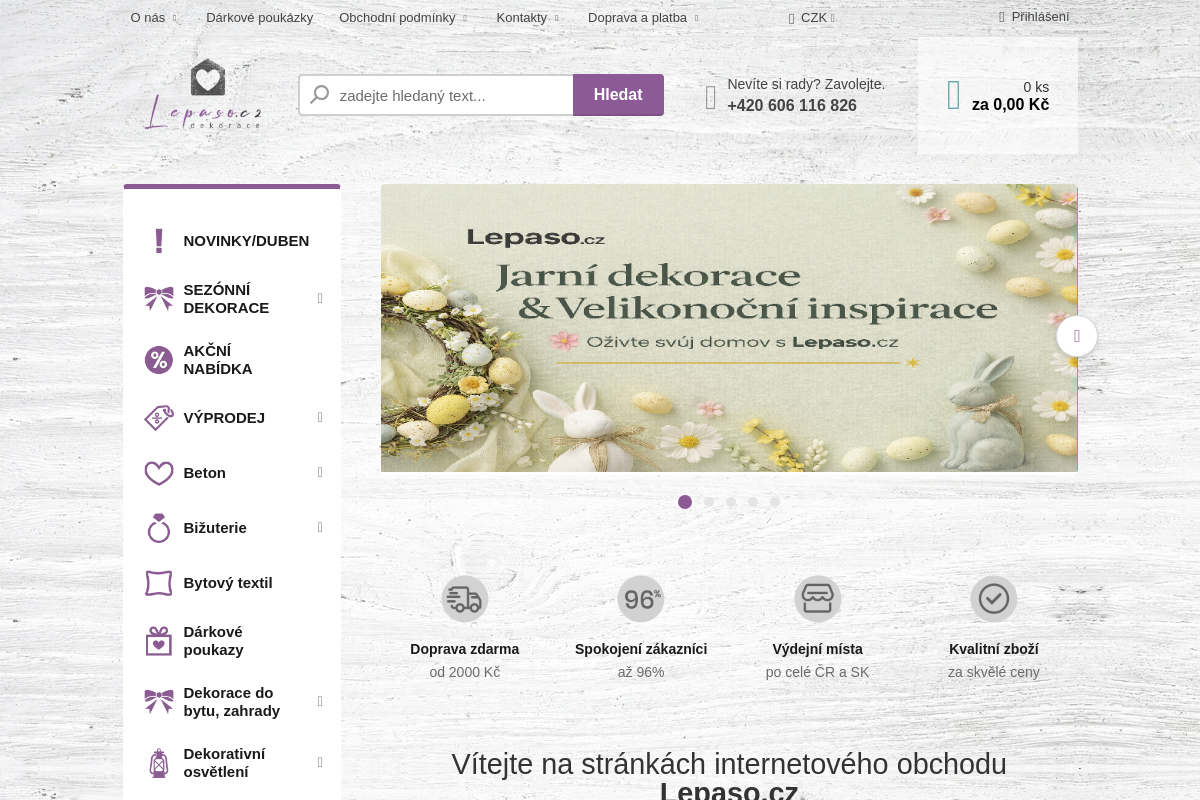Advance banner with next-slide arrow
This screenshot has width=1200, height=800.
coord(1077,336)
